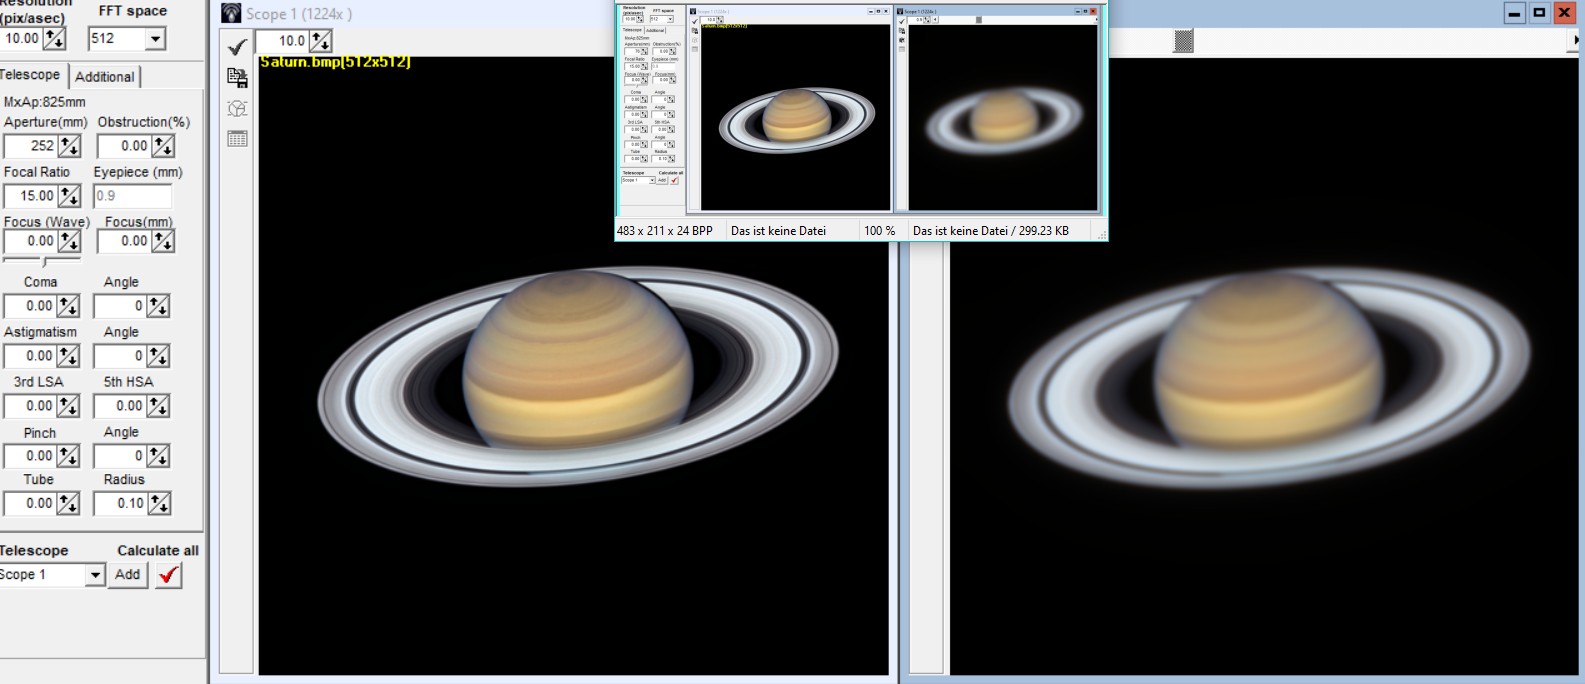Click the Tube 0.00 input field
The image size is (1585, 684).
point(30,504)
